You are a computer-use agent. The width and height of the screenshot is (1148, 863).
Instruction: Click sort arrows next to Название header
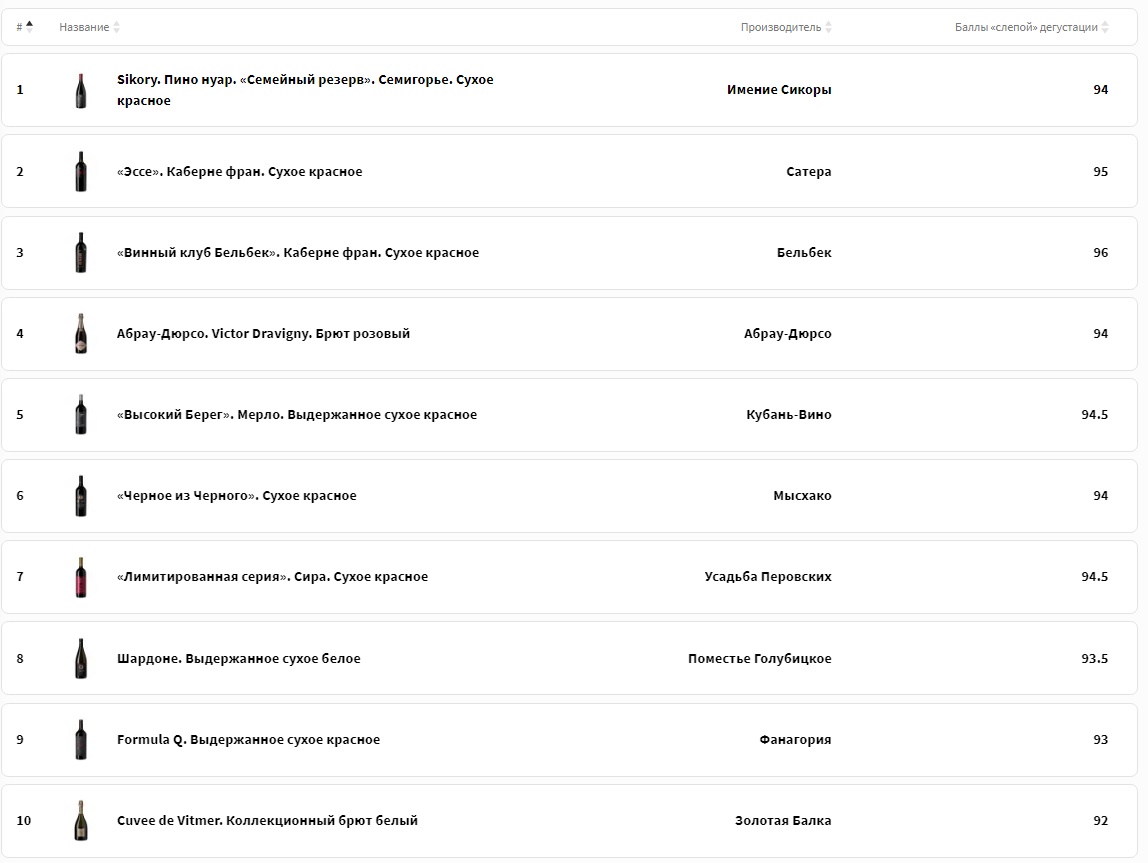pos(116,27)
